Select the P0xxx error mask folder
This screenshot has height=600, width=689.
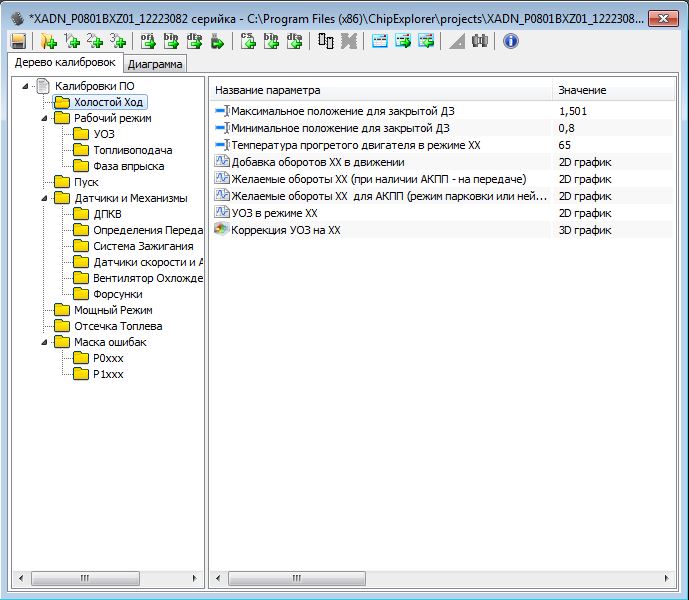coord(108,358)
